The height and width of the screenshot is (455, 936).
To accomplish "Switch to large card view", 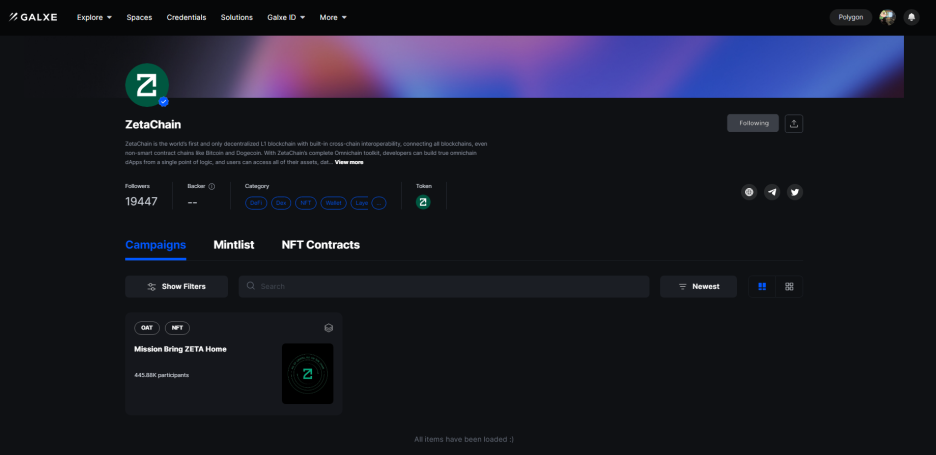I will pos(762,287).
